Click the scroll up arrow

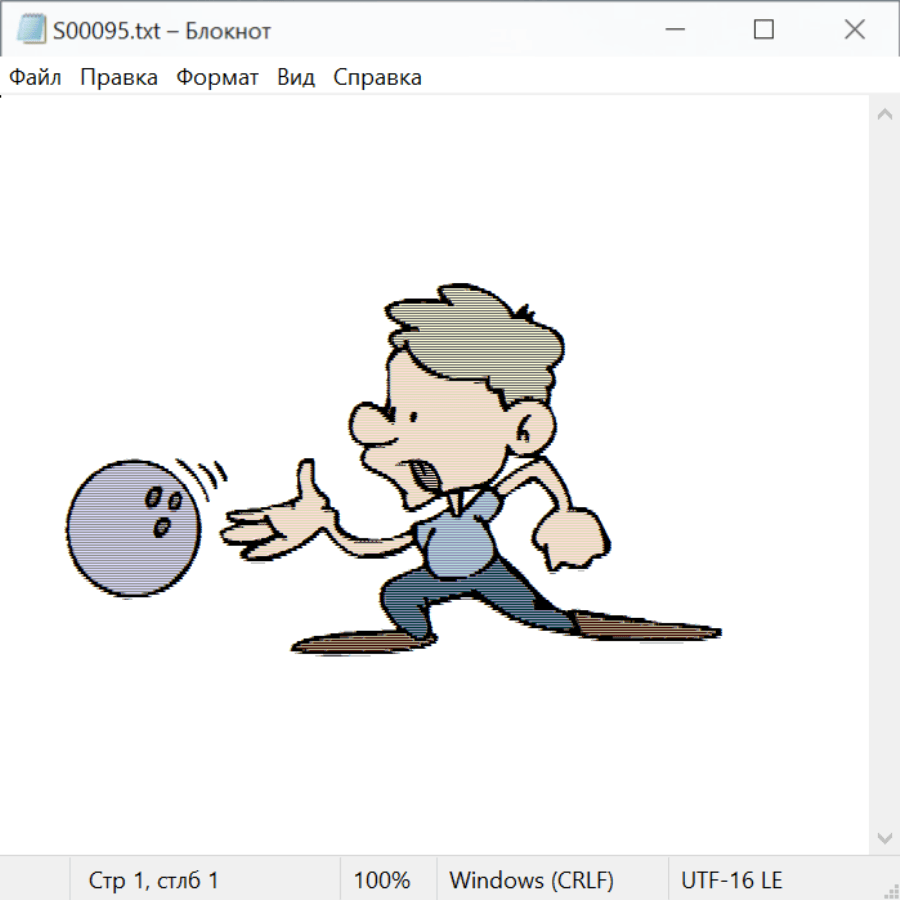click(884, 114)
